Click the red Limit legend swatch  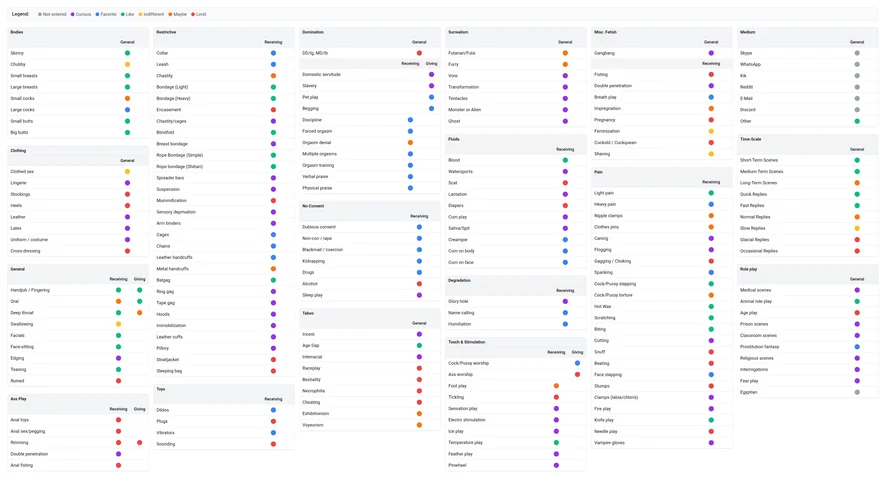pyautogui.click(x=193, y=14)
